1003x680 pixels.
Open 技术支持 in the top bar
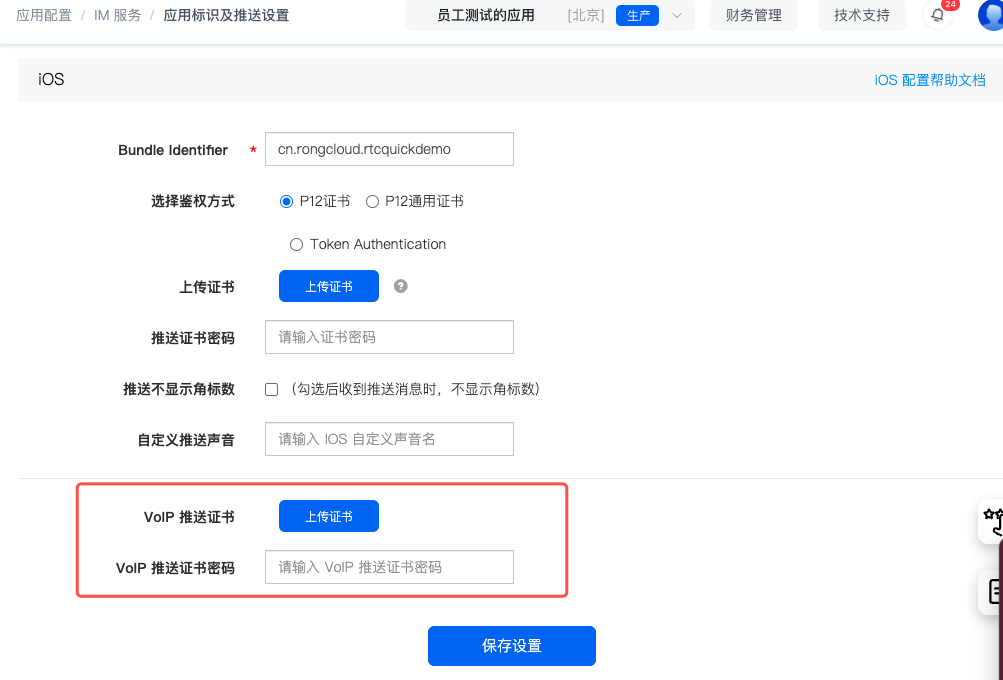(x=861, y=15)
